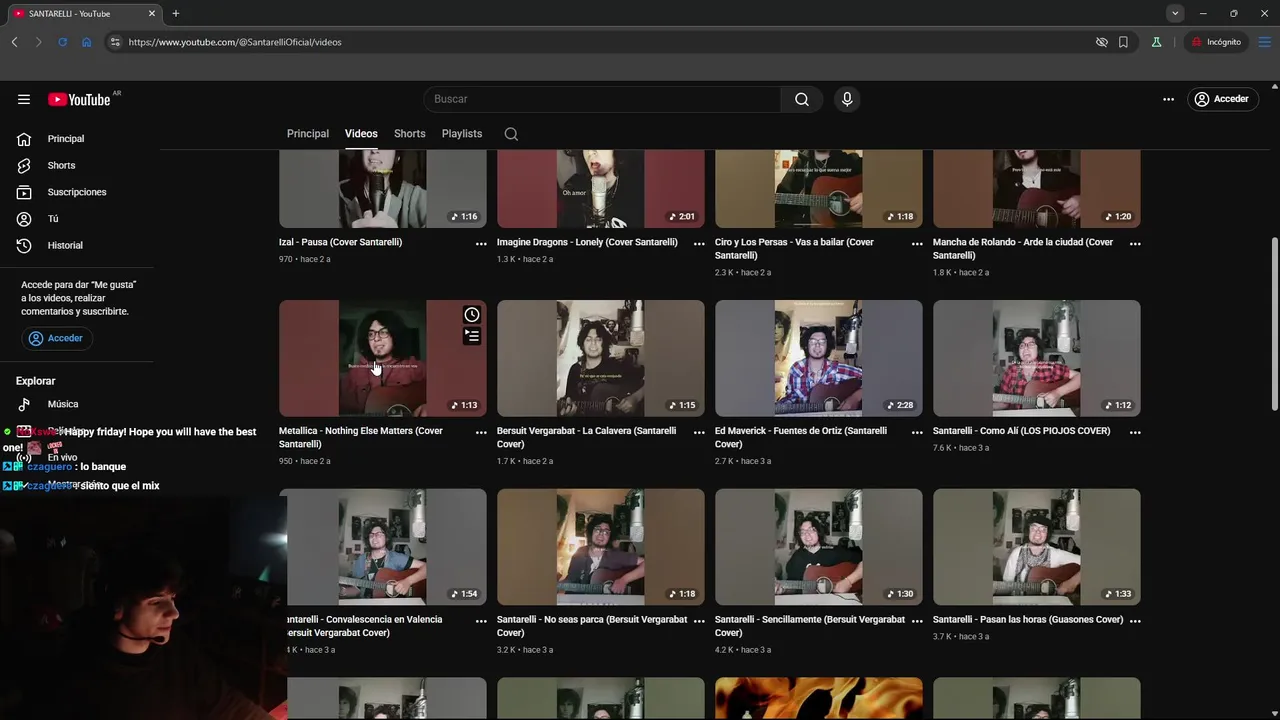Open the browser main menu
Viewport: 1280px width, 720px height.
click(1264, 42)
